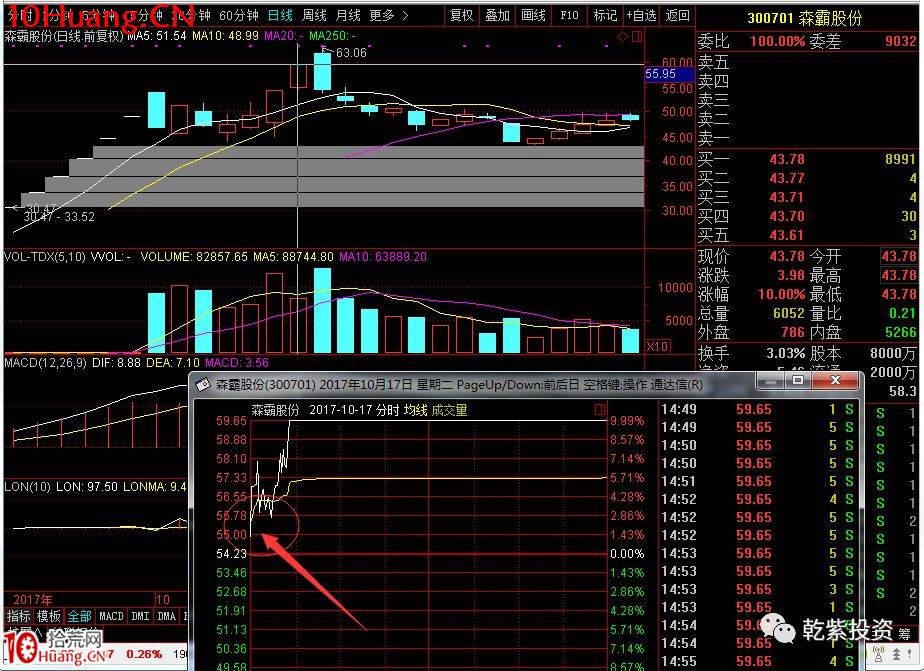This screenshot has width=924, height=671.
Task: Select the 全部 indicator tab
Action: point(79,616)
